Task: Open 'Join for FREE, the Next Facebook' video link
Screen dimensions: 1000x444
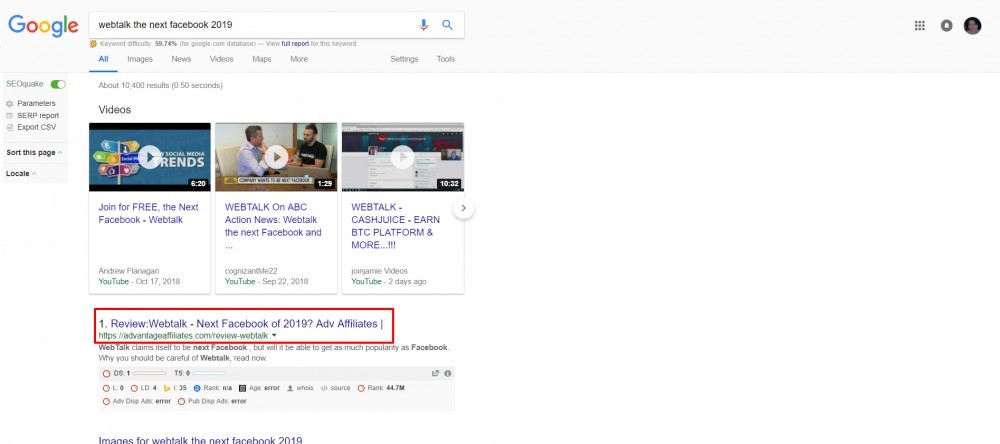Action: [149, 213]
